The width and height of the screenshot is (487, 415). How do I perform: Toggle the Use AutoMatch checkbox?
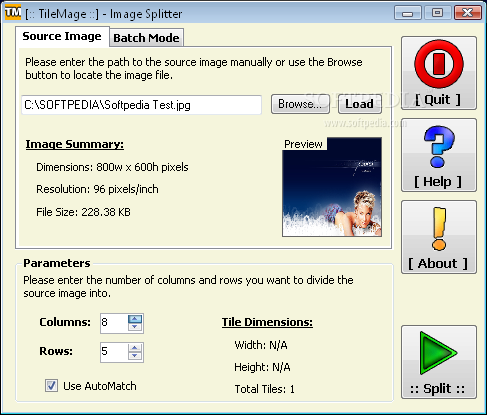(x=51, y=386)
